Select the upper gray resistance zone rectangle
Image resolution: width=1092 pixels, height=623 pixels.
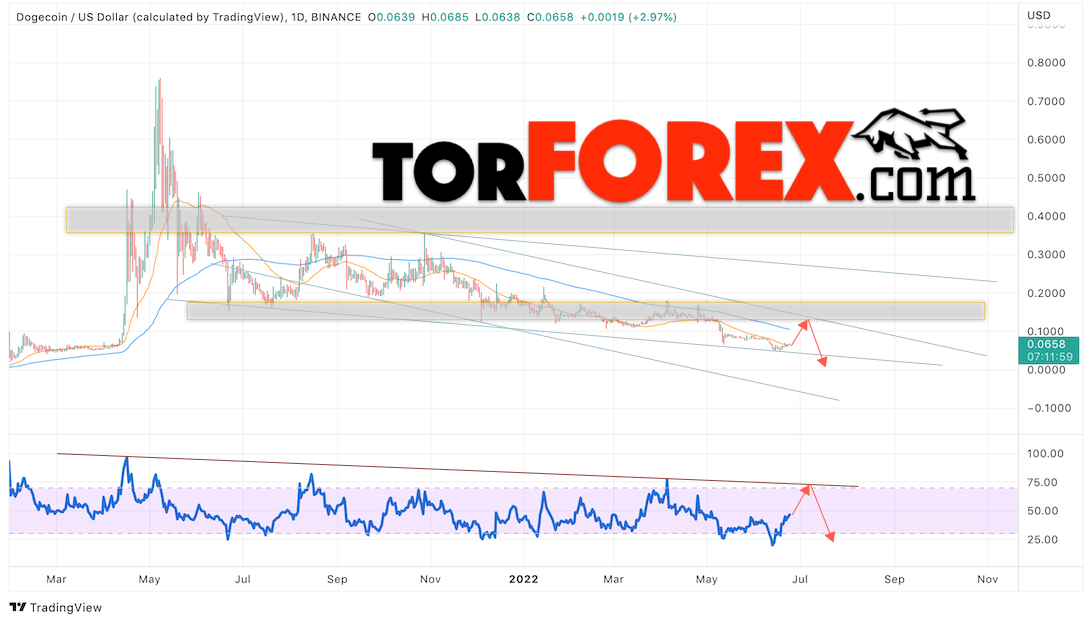coord(540,220)
